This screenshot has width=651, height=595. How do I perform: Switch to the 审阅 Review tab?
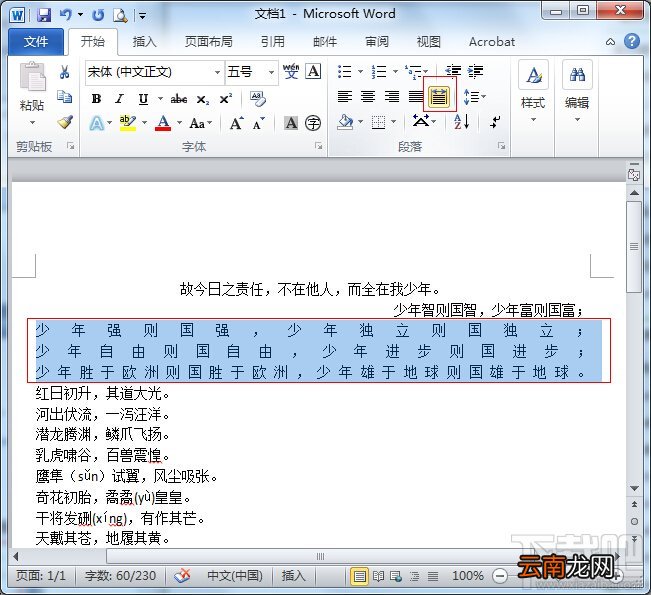click(377, 42)
